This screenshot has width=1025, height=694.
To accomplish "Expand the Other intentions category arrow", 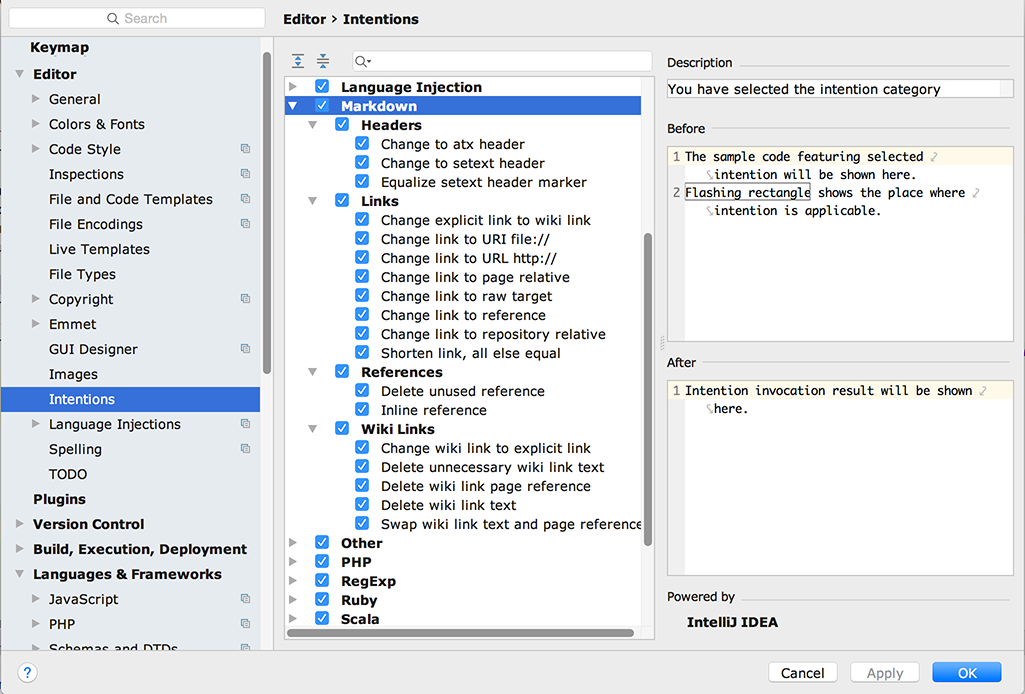I will click(x=293, y=543).
